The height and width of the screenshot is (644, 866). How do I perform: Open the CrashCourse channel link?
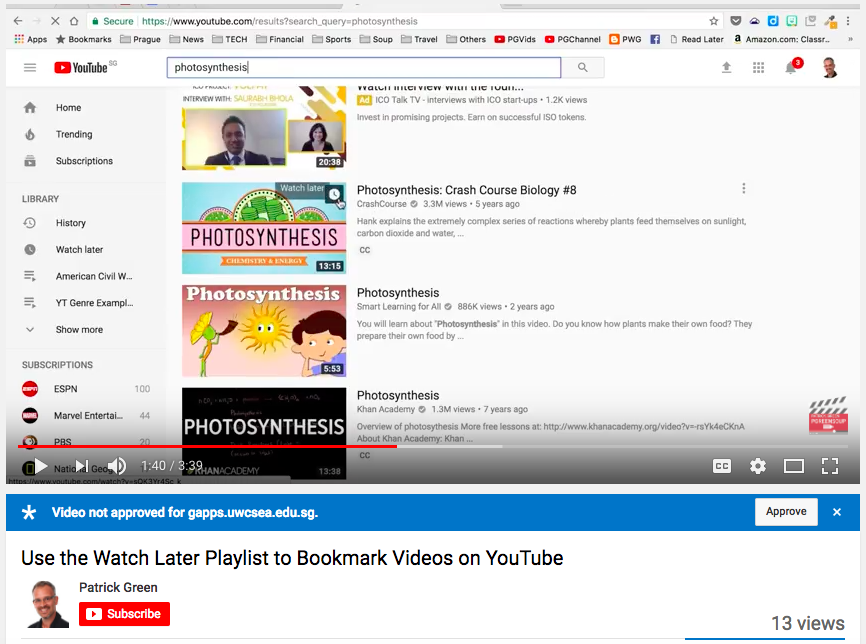(x=382, y=204)
